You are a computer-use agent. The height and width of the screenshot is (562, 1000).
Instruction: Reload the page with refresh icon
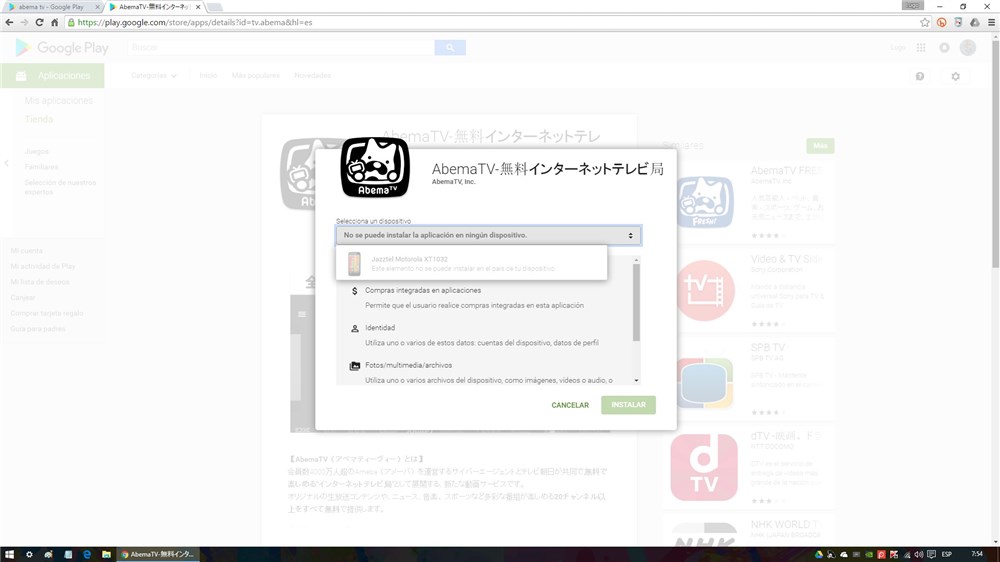(x=39, y=22)
